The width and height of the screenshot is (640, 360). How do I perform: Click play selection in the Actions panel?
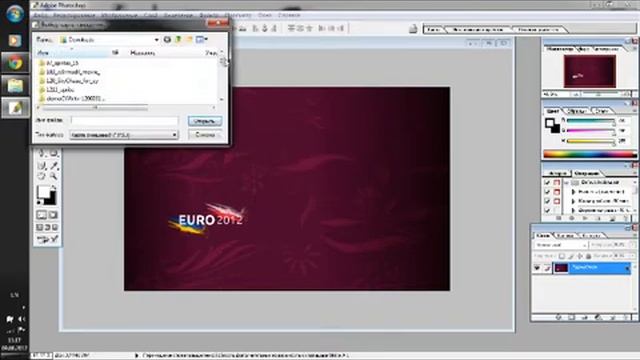point(585,218)
